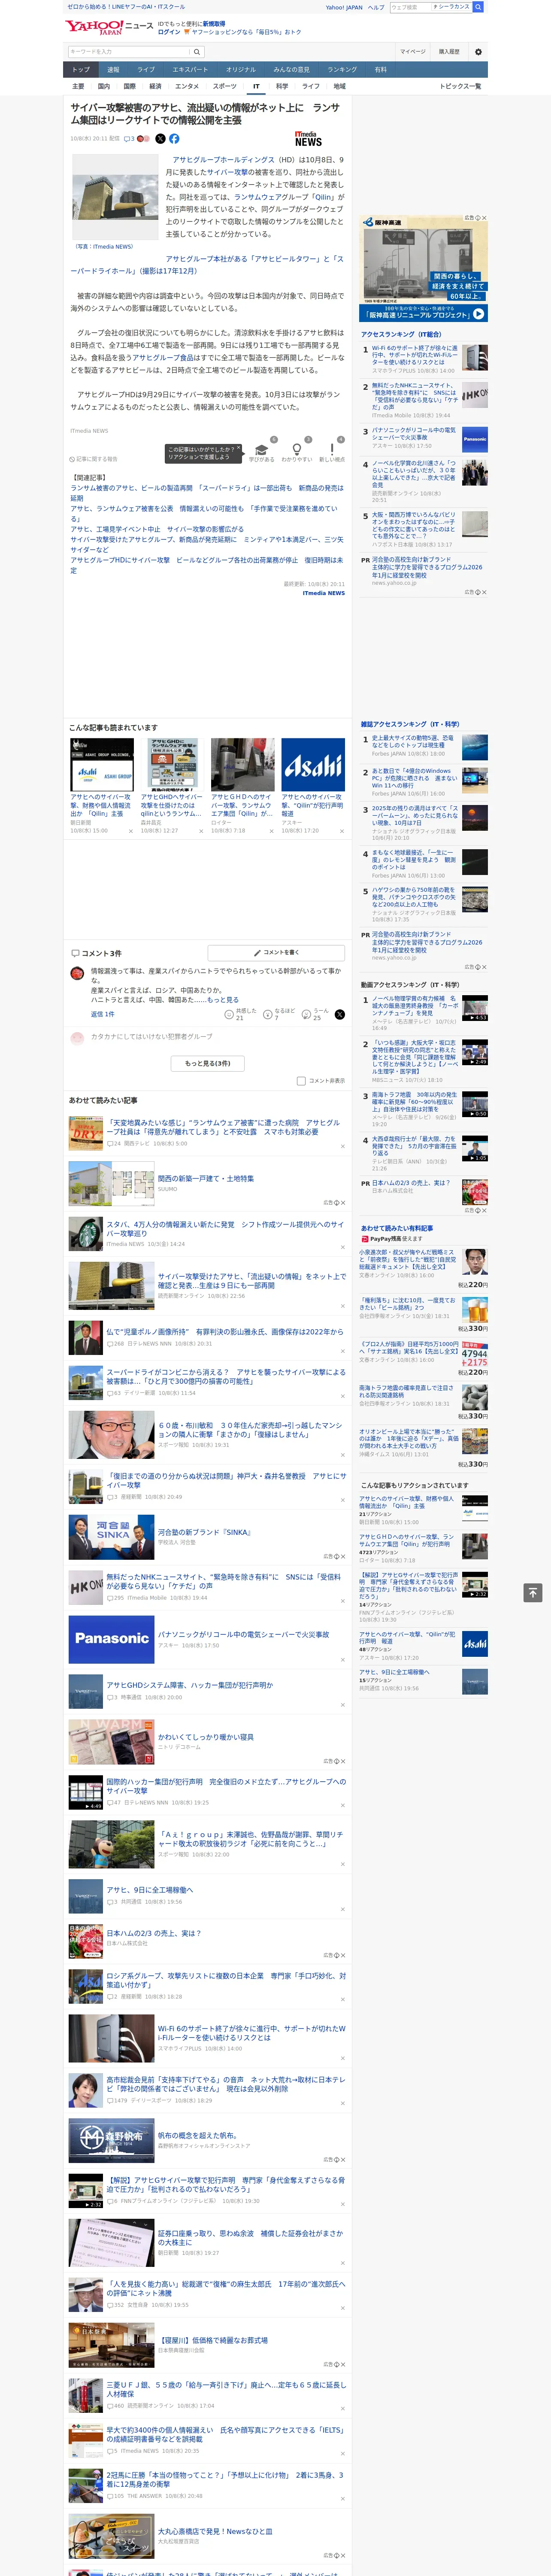Select the 科学 category
The width and height of the screenshot is (551, 2576).
click(x=282, y=86)
